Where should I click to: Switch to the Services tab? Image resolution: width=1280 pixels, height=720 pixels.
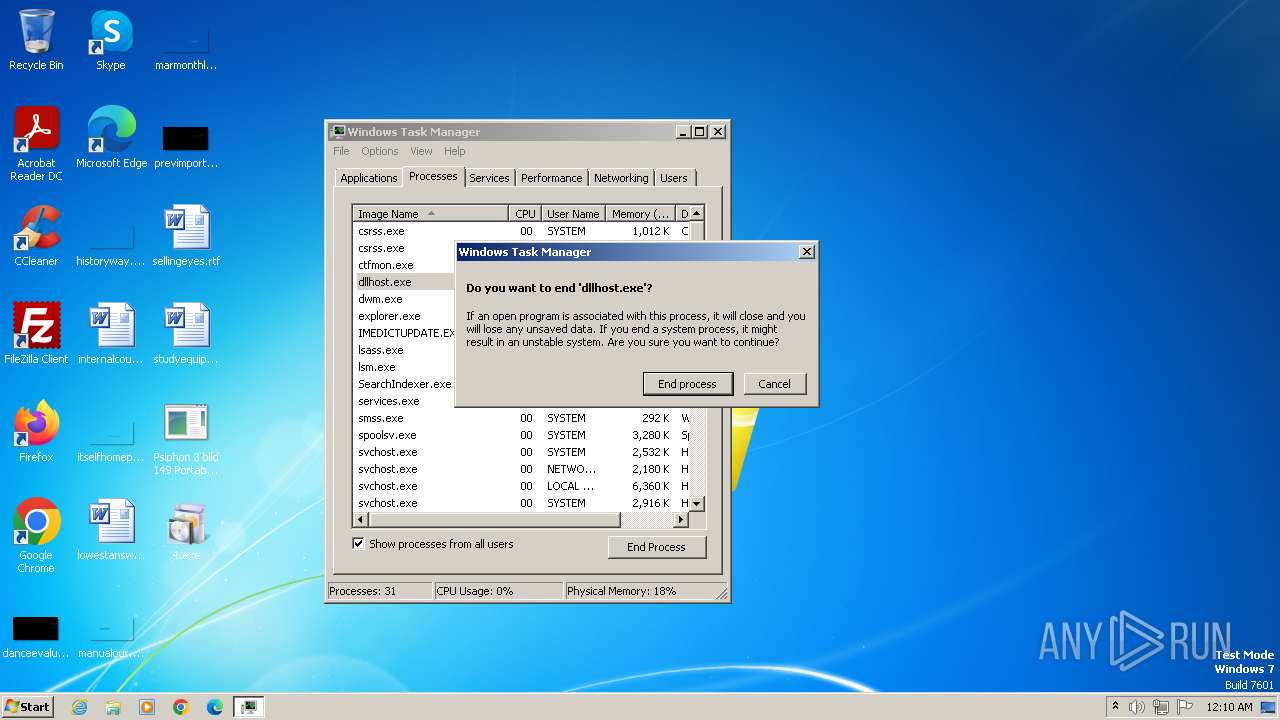tap(489, 178)
